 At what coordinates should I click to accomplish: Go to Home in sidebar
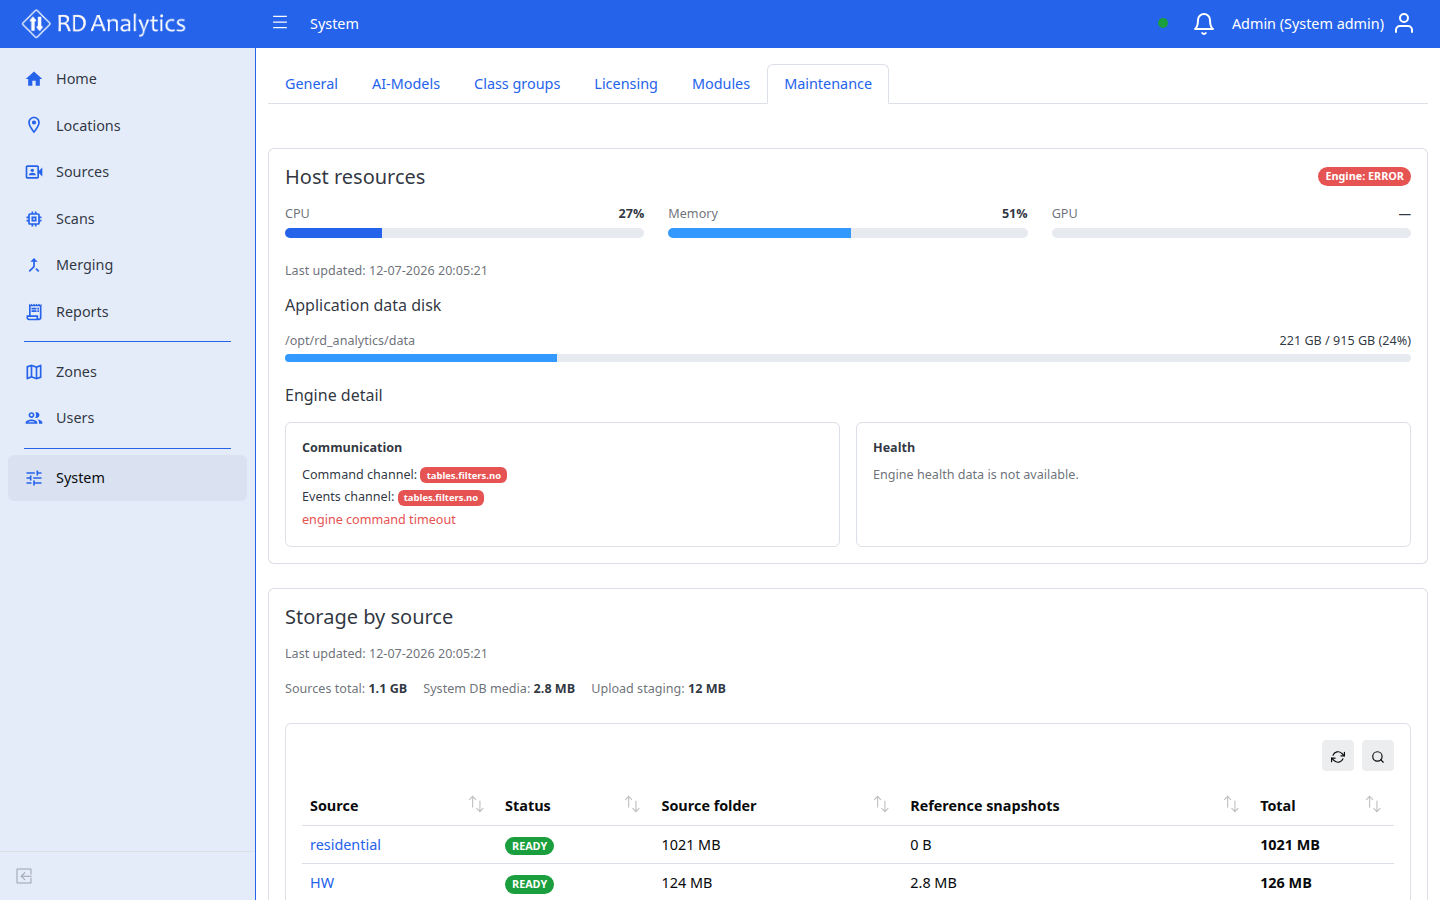tap(127, 79)
